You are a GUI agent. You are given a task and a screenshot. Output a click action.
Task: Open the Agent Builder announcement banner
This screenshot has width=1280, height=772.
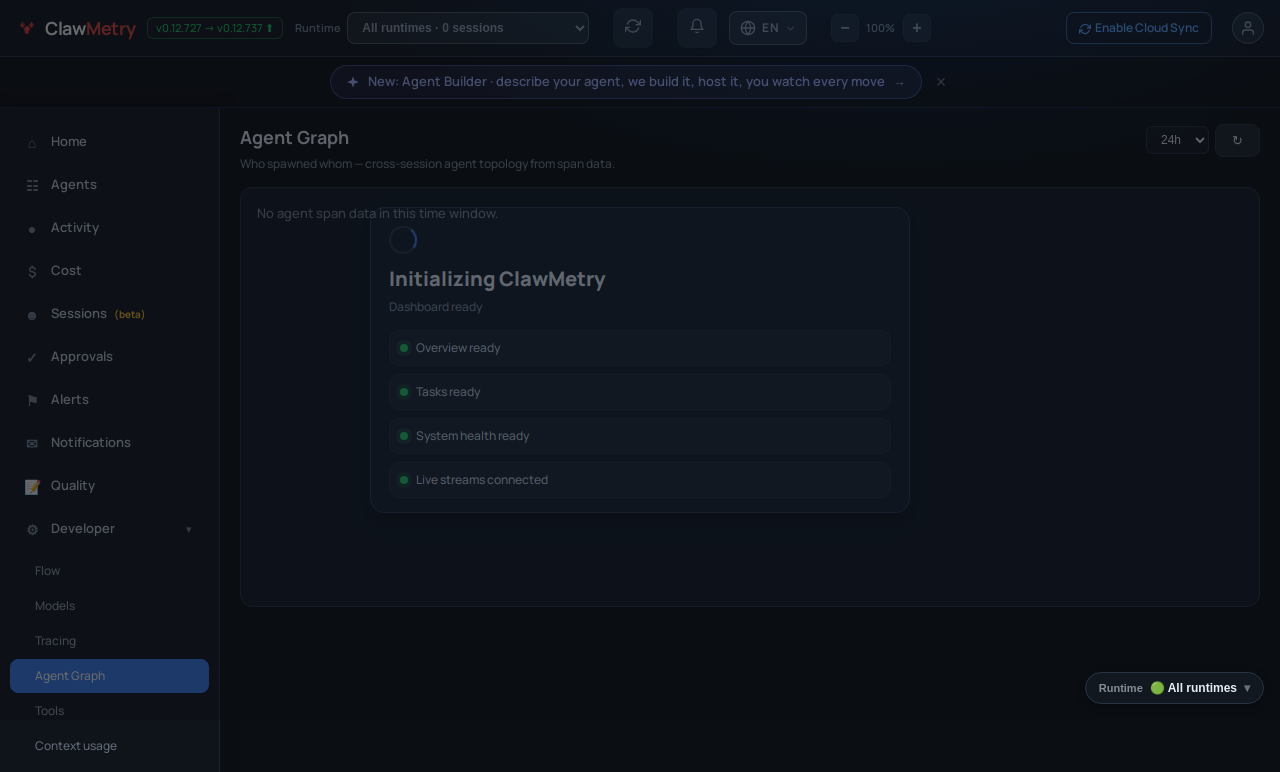tap(626, 82)
